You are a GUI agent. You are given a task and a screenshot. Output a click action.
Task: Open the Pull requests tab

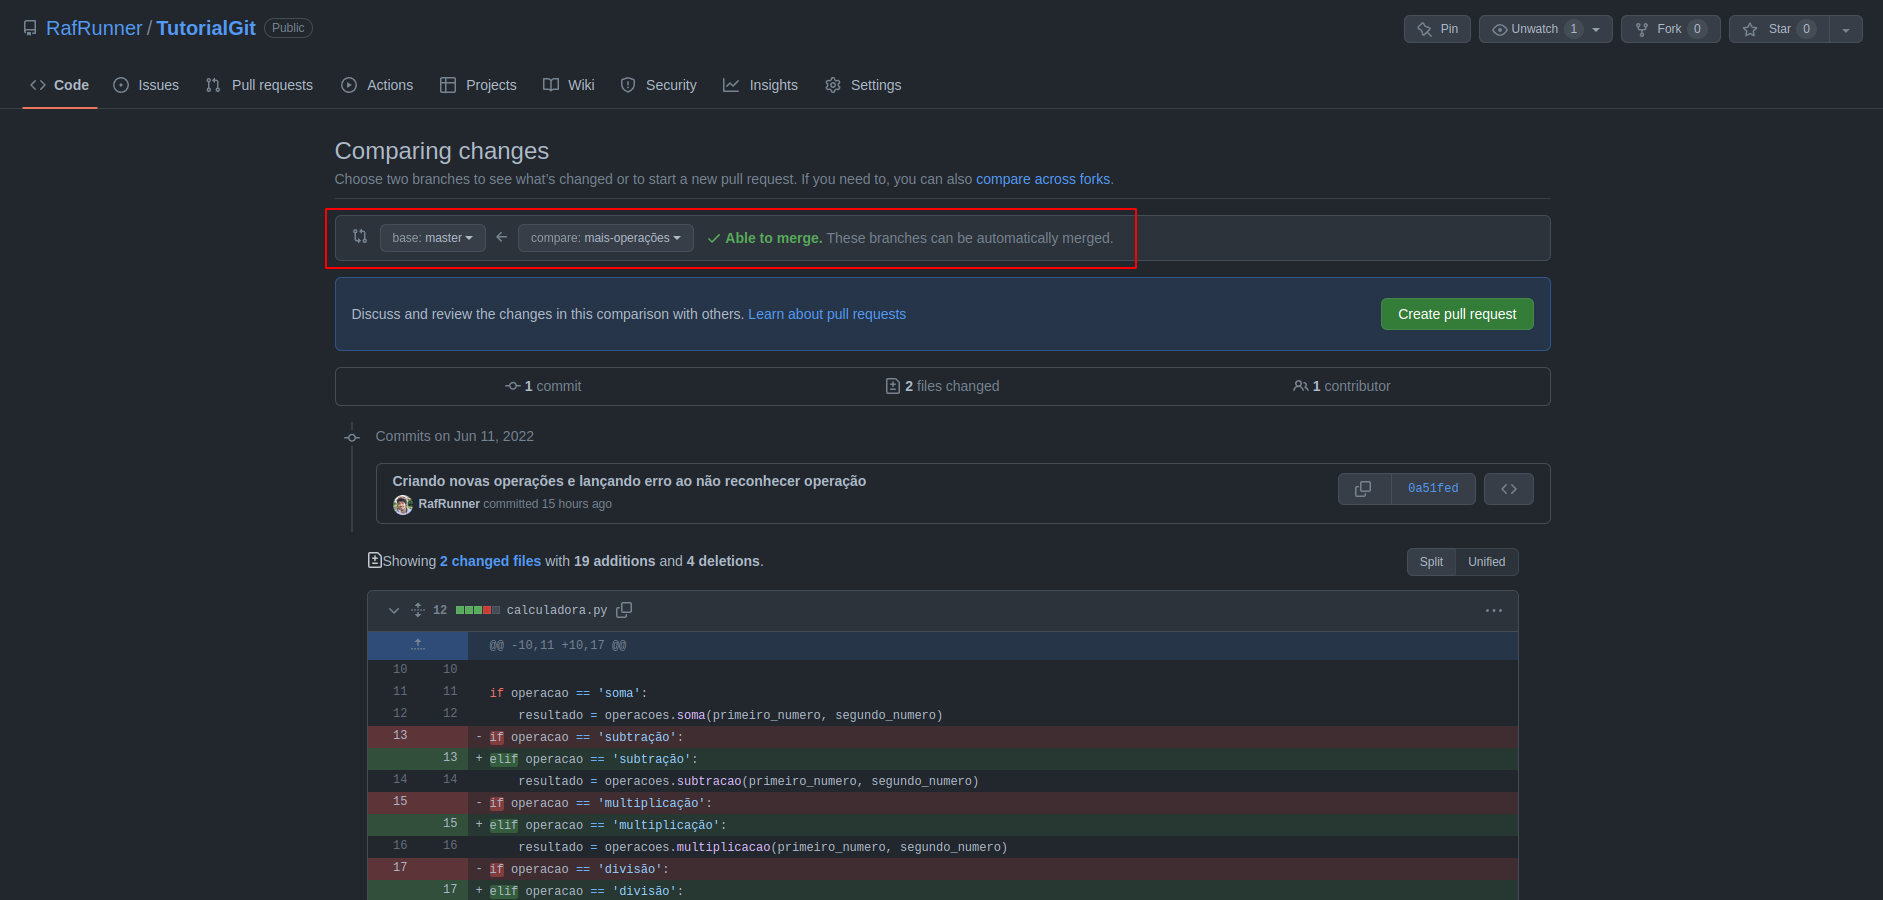coord(259,85)
